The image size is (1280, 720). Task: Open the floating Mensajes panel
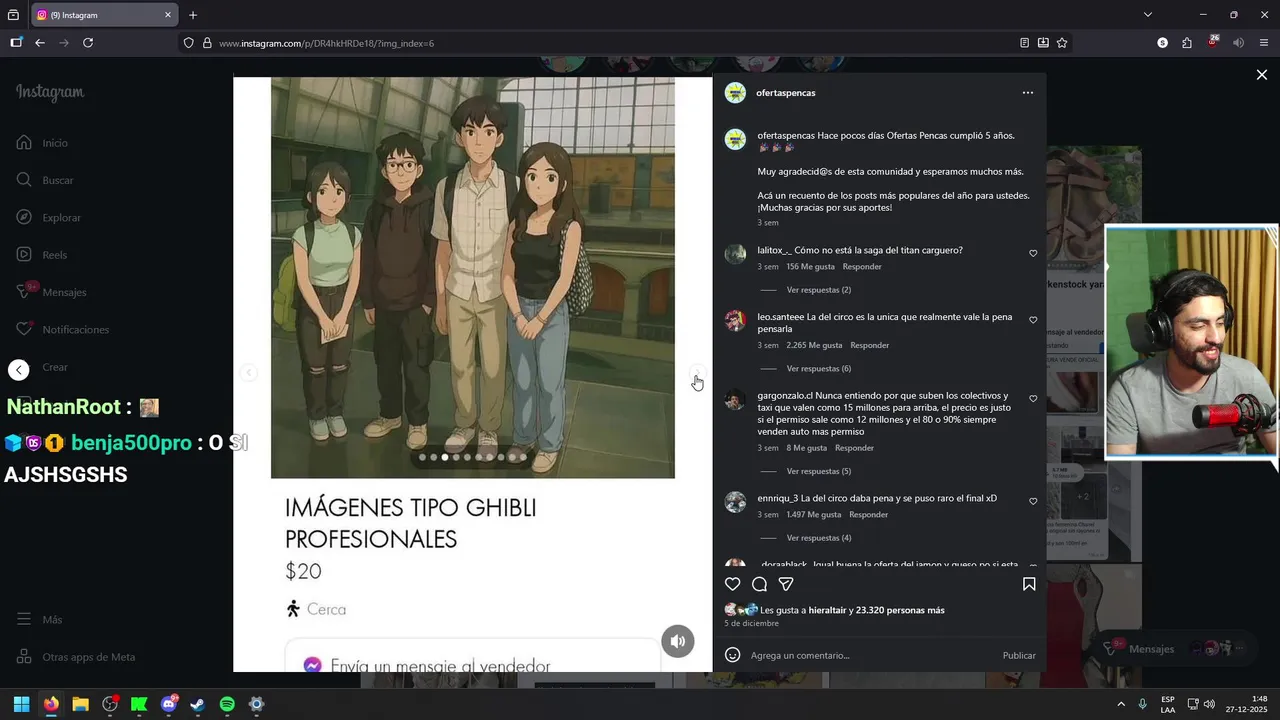(1174, 649)
